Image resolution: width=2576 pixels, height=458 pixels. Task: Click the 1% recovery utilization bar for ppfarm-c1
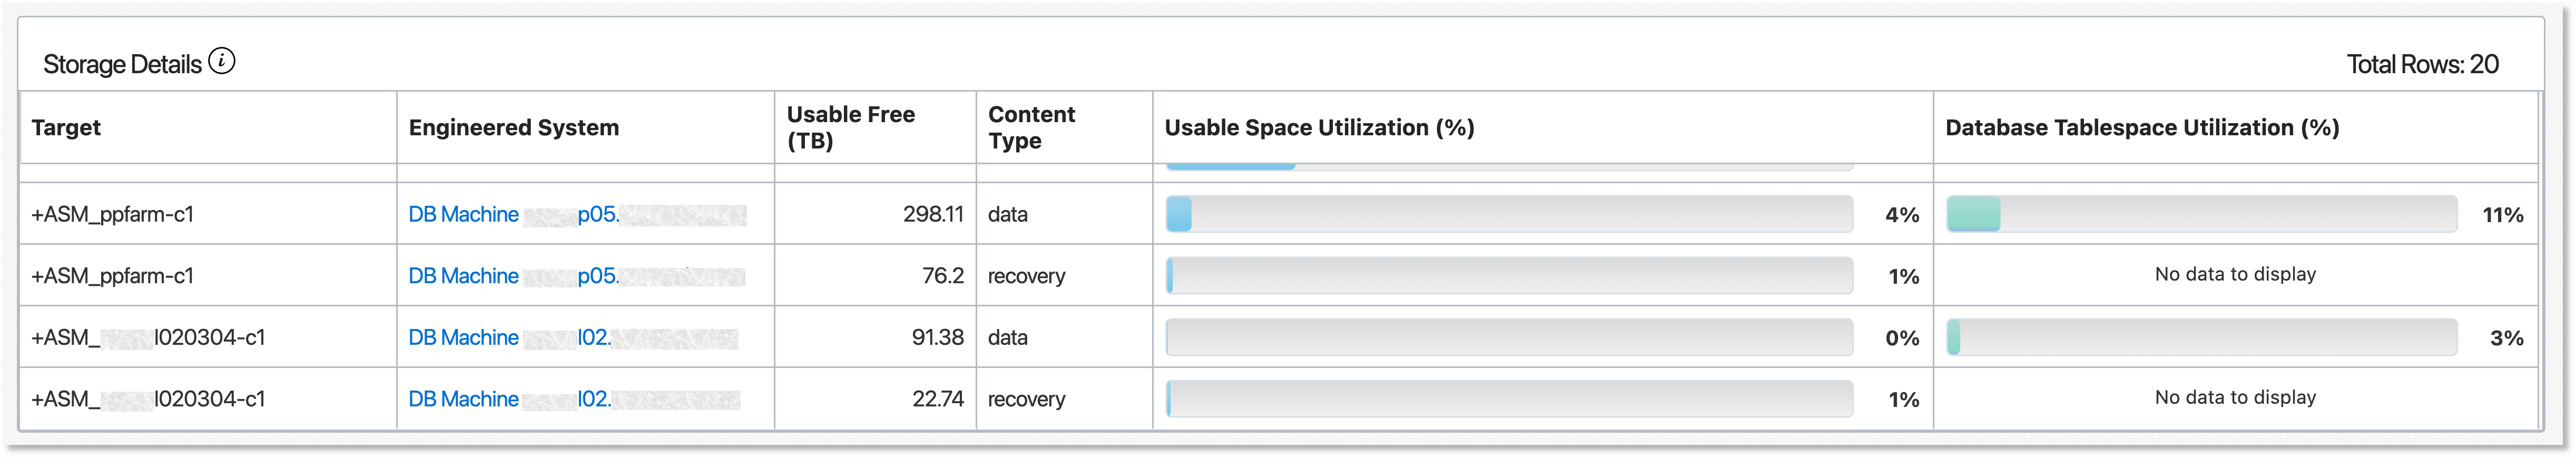(x=1510, y=275)
